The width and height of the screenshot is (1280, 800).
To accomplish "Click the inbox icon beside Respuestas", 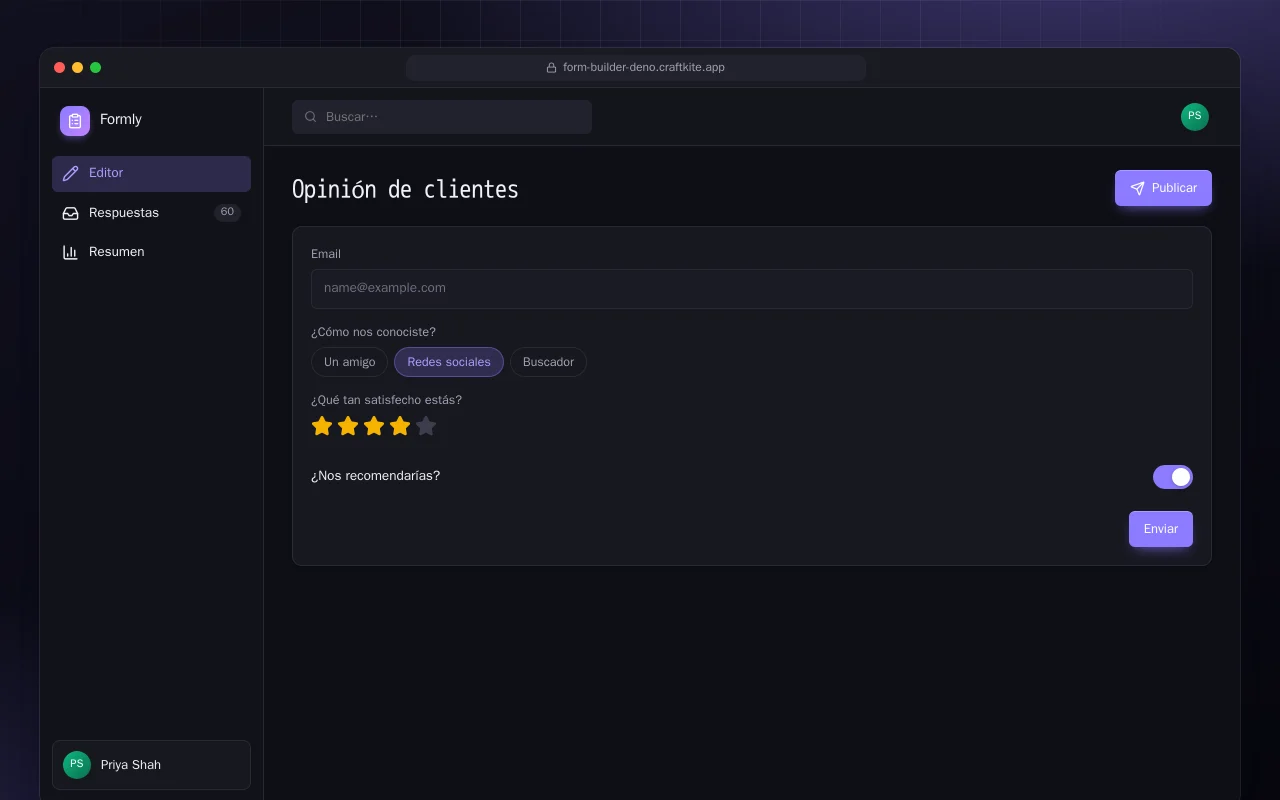I will tap(70, 213).
